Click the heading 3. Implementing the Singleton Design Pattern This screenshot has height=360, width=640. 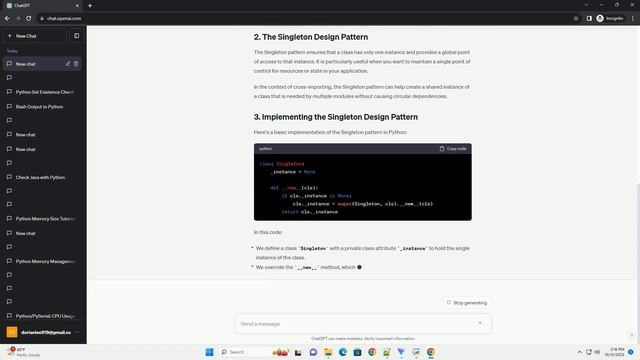[336, 117]
